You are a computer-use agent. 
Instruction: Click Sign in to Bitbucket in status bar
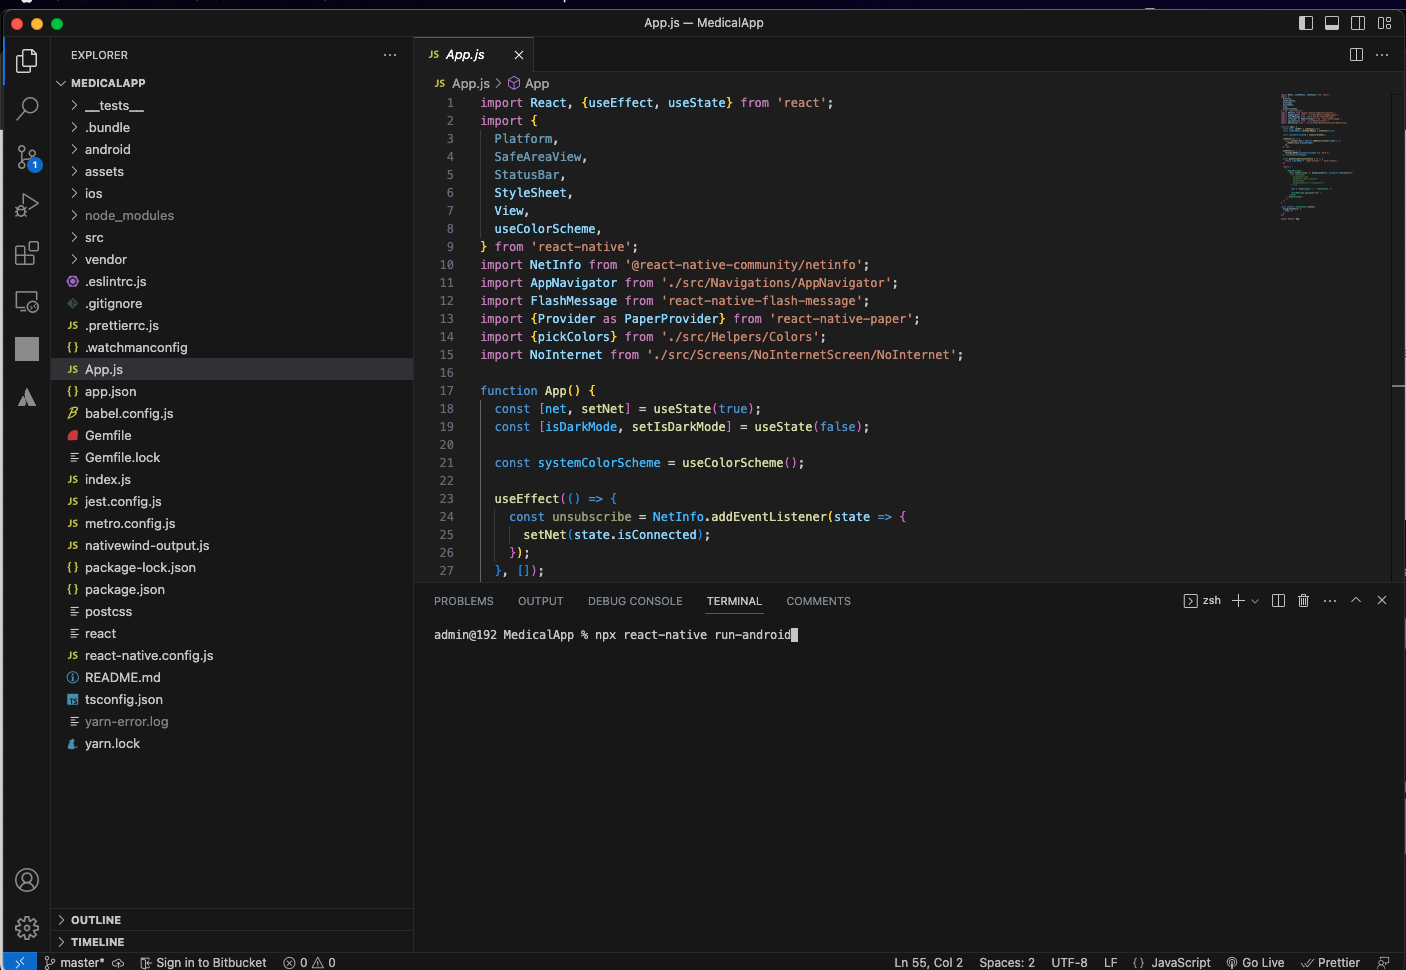coord(204,962)
